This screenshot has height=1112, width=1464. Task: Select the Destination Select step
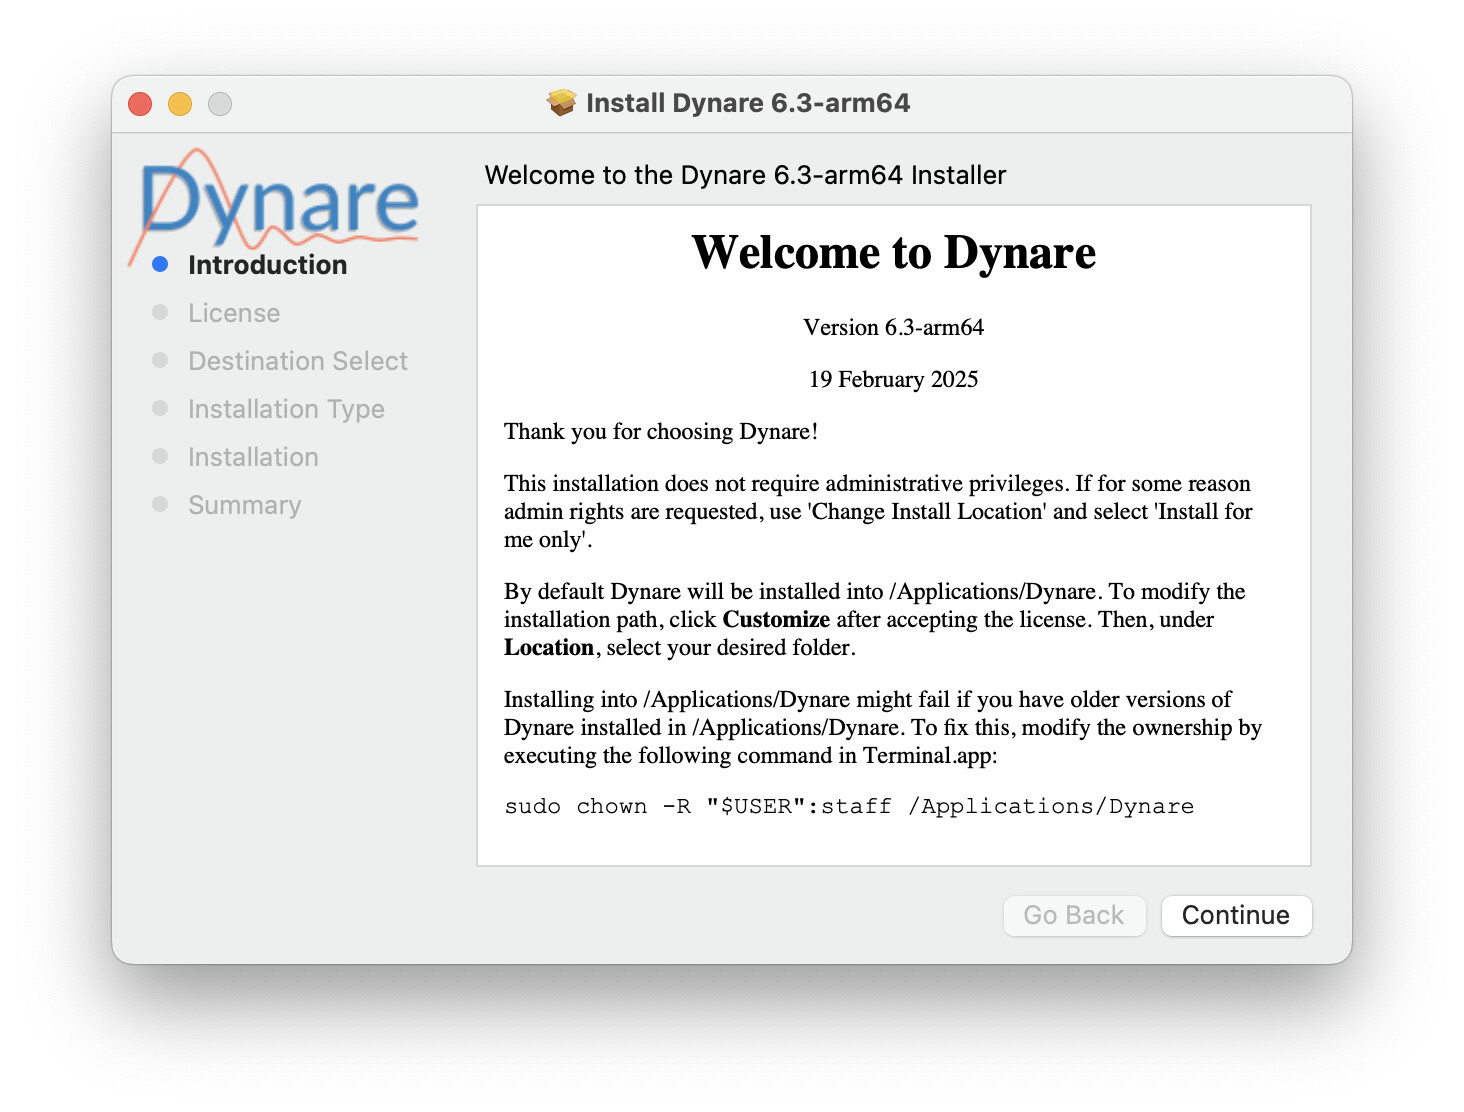tap(298, 361)
